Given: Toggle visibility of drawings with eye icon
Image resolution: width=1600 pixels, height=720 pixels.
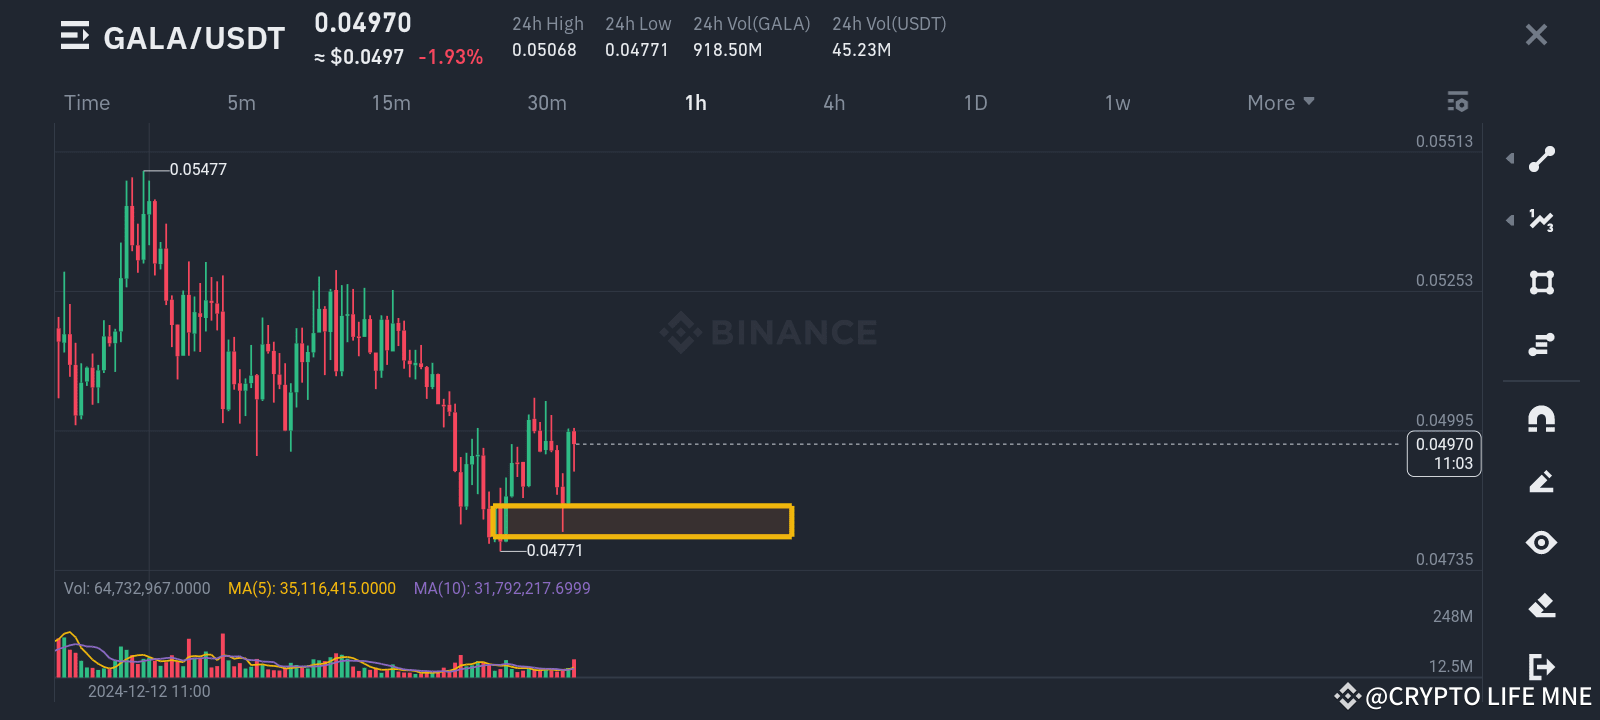Looking at the screenshot, I should (x=1541, y=543).
